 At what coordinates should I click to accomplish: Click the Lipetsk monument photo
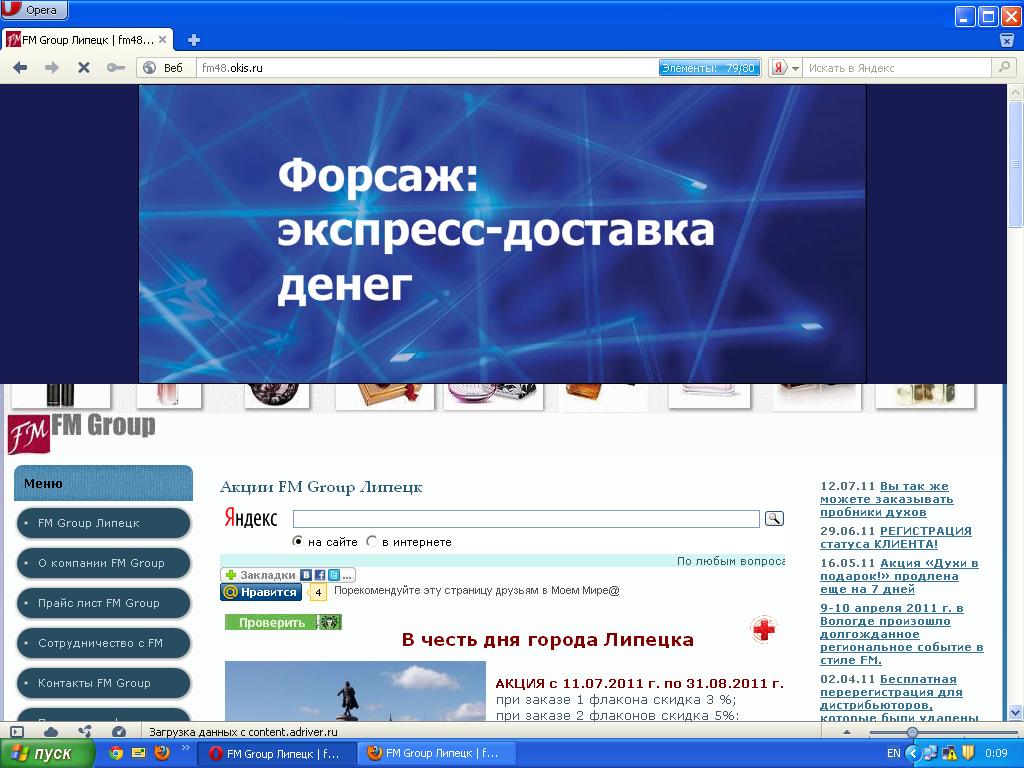pos(355,691)
